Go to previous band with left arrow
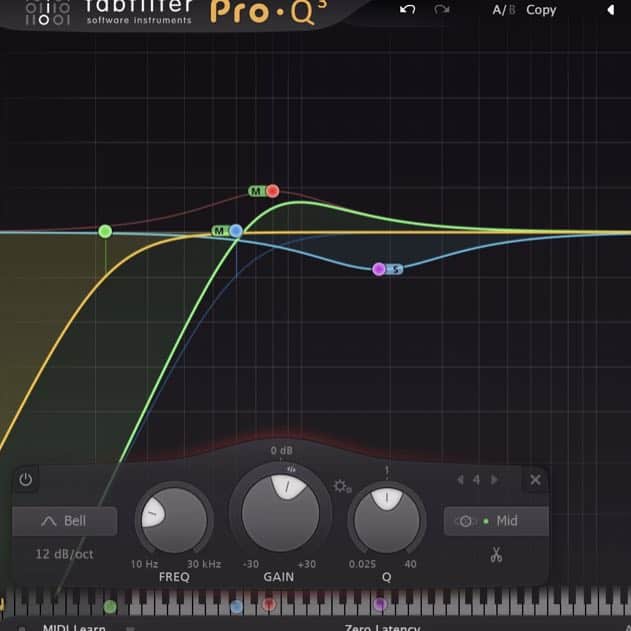The image size is (631, 631). point(461,479)
